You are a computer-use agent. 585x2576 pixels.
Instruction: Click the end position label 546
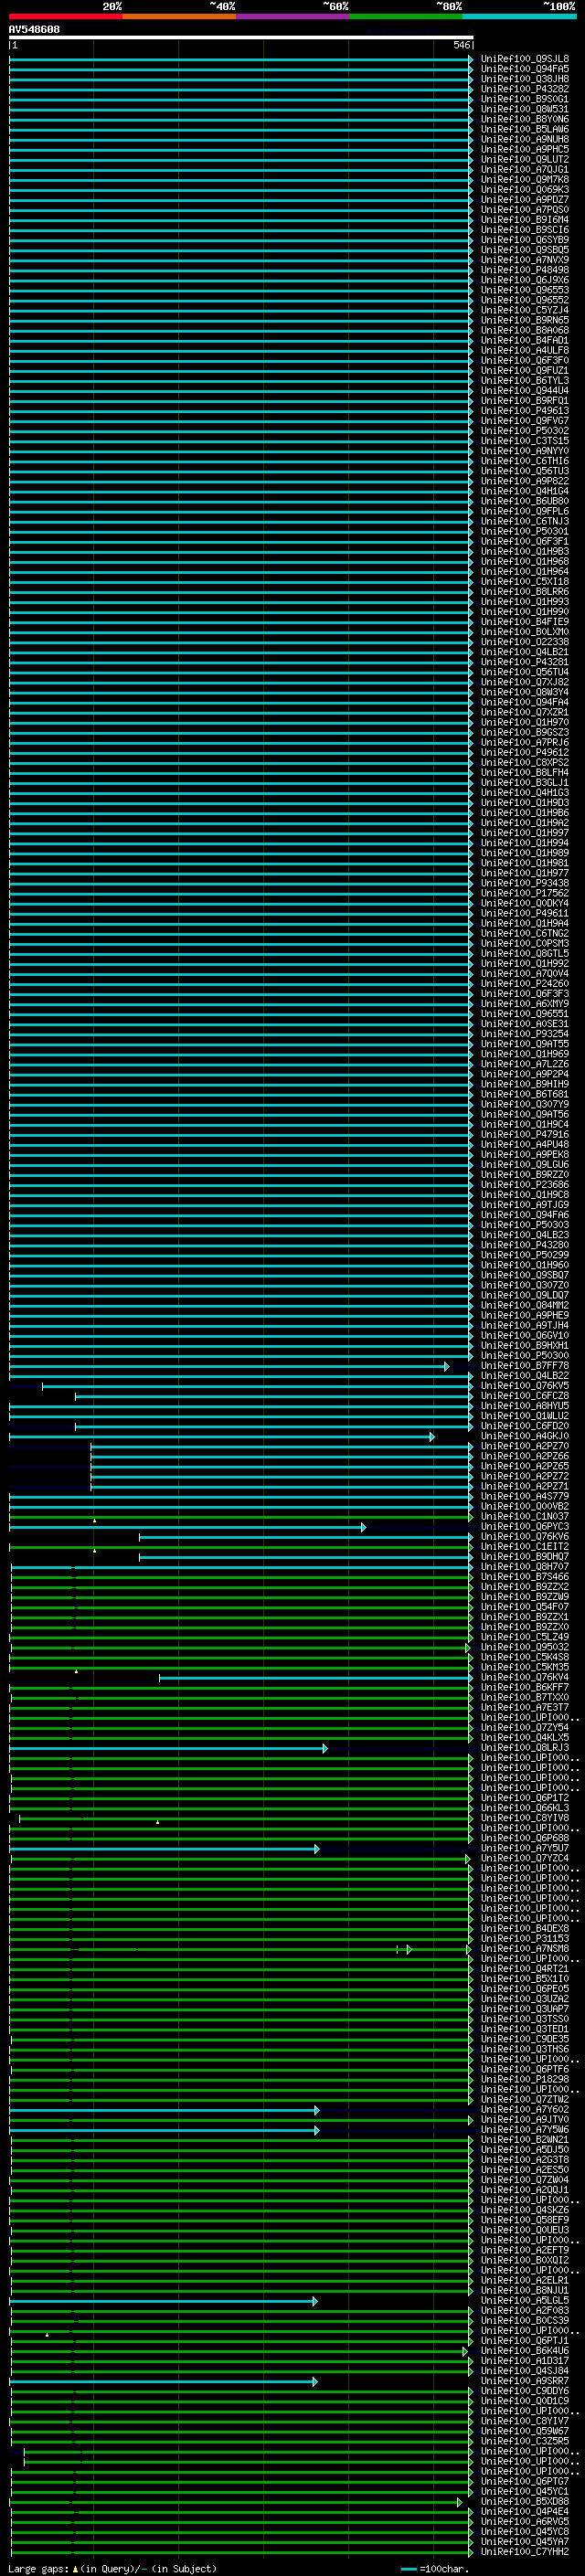pos(462,45)
